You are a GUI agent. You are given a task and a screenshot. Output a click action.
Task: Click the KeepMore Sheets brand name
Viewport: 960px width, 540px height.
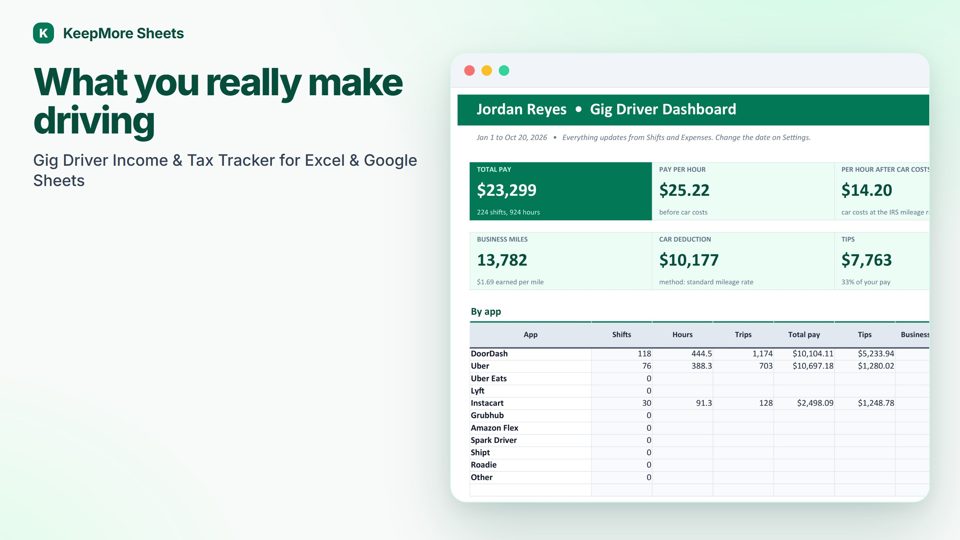coord(123,33)
